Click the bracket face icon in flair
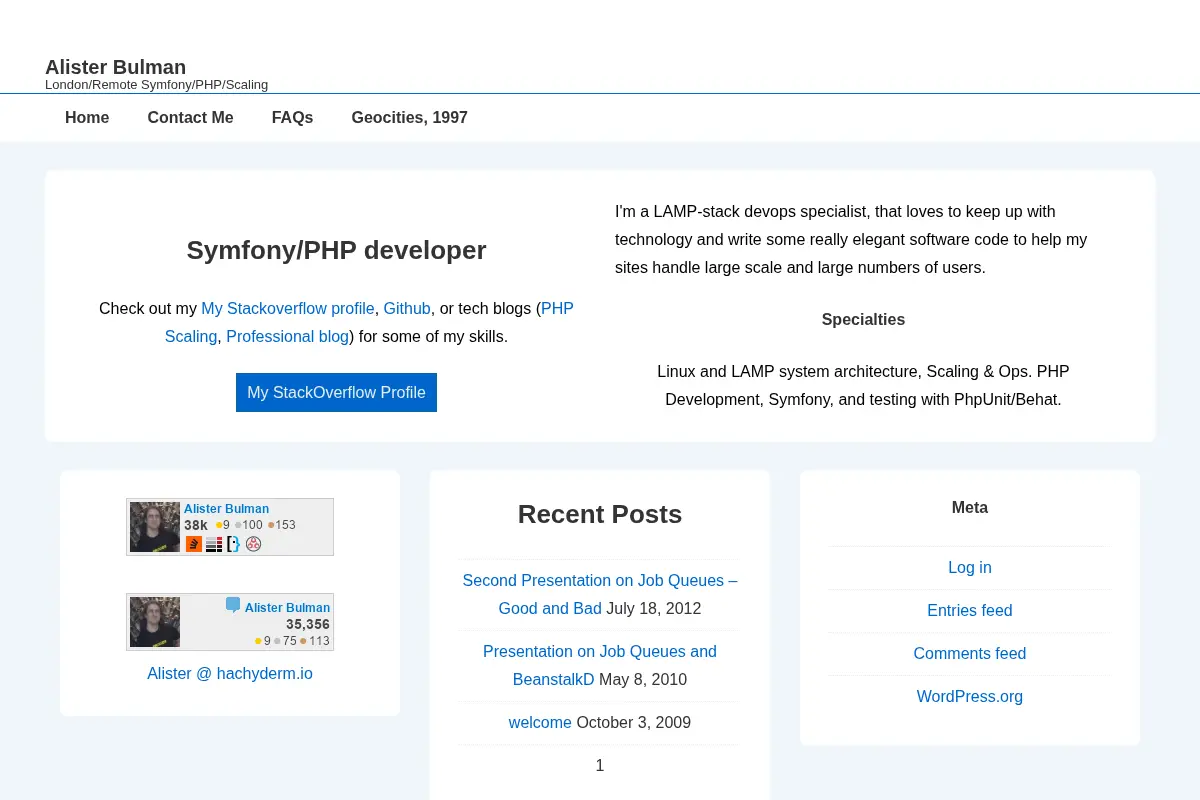Image resolution: width=1200 pixels, height=800 pixels. tap(233, 544)
